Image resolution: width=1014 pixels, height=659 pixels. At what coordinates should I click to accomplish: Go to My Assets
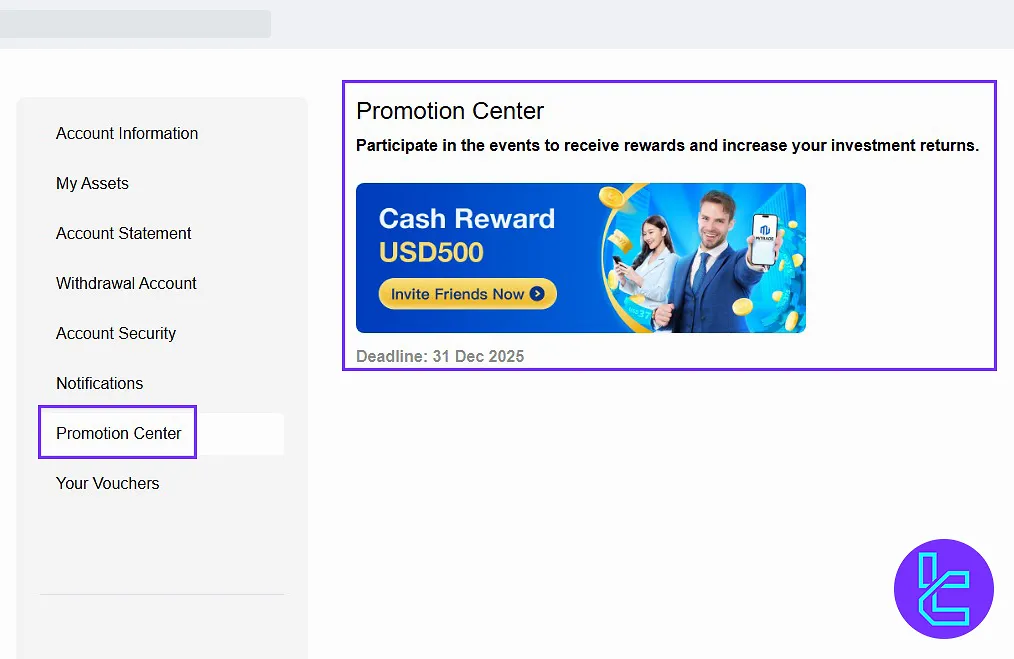[92, 183]
